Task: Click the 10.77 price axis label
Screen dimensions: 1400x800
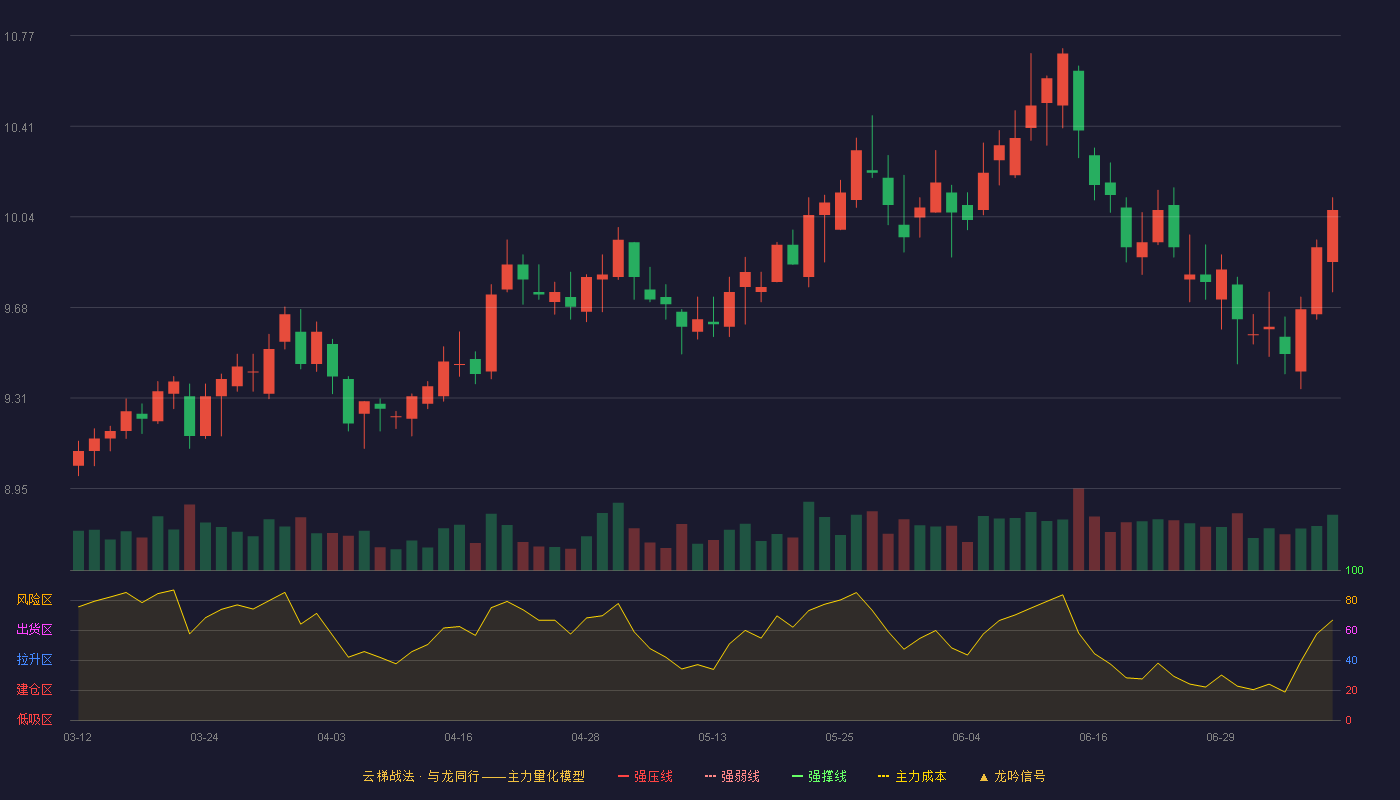Action: pos(19,37)
